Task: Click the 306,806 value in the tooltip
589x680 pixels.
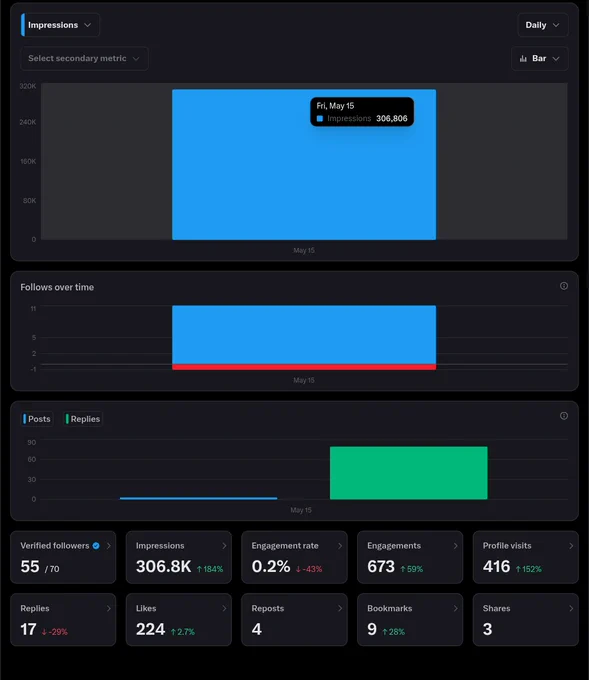Action: pyautogui.click(x=392, y=118)
